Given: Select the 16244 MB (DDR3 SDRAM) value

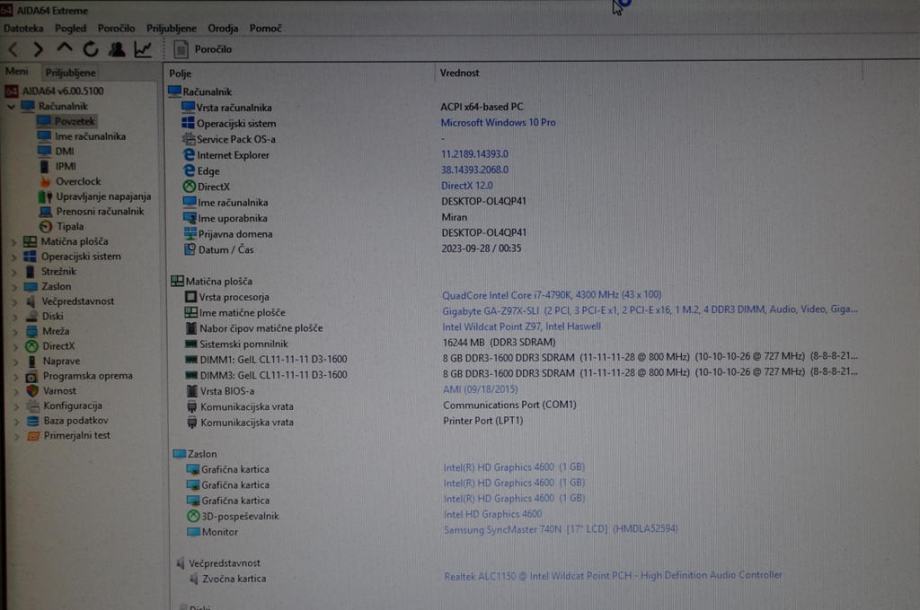Looking at the screenshot, I should click(499, 342).
